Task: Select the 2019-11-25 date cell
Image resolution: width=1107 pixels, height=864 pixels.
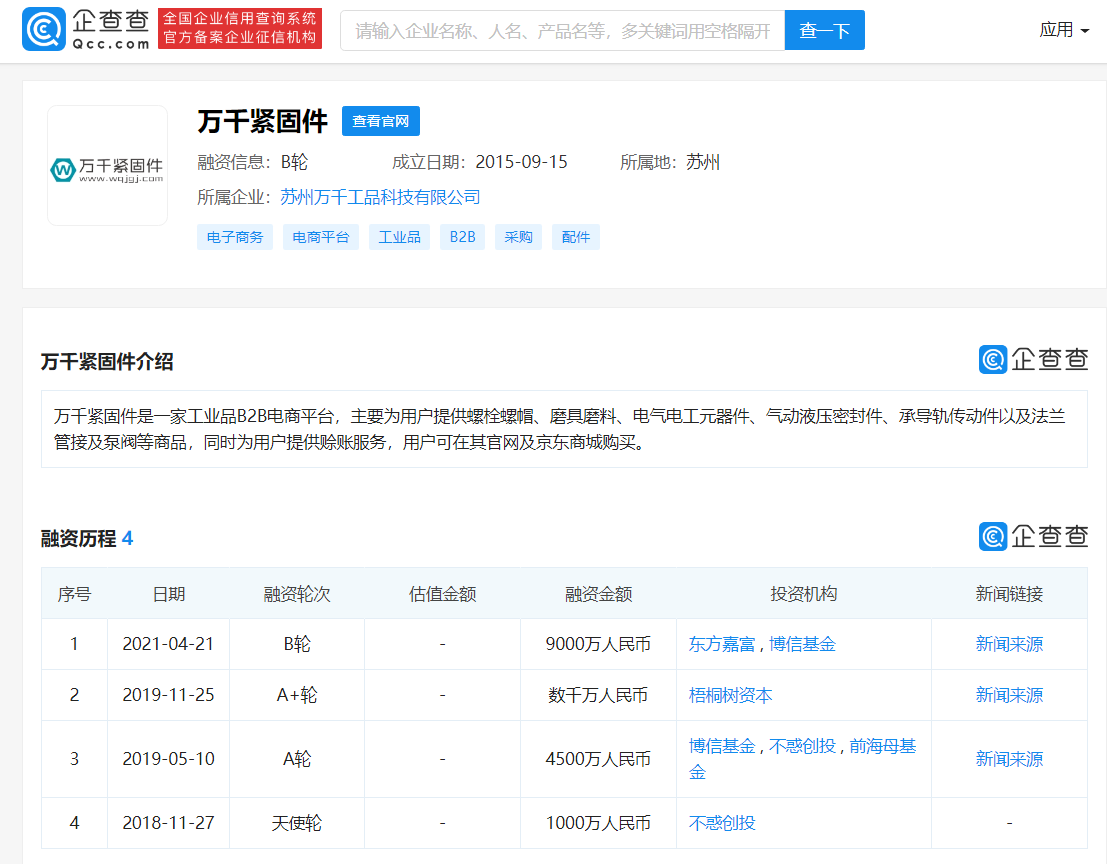Action: point(168,695)
